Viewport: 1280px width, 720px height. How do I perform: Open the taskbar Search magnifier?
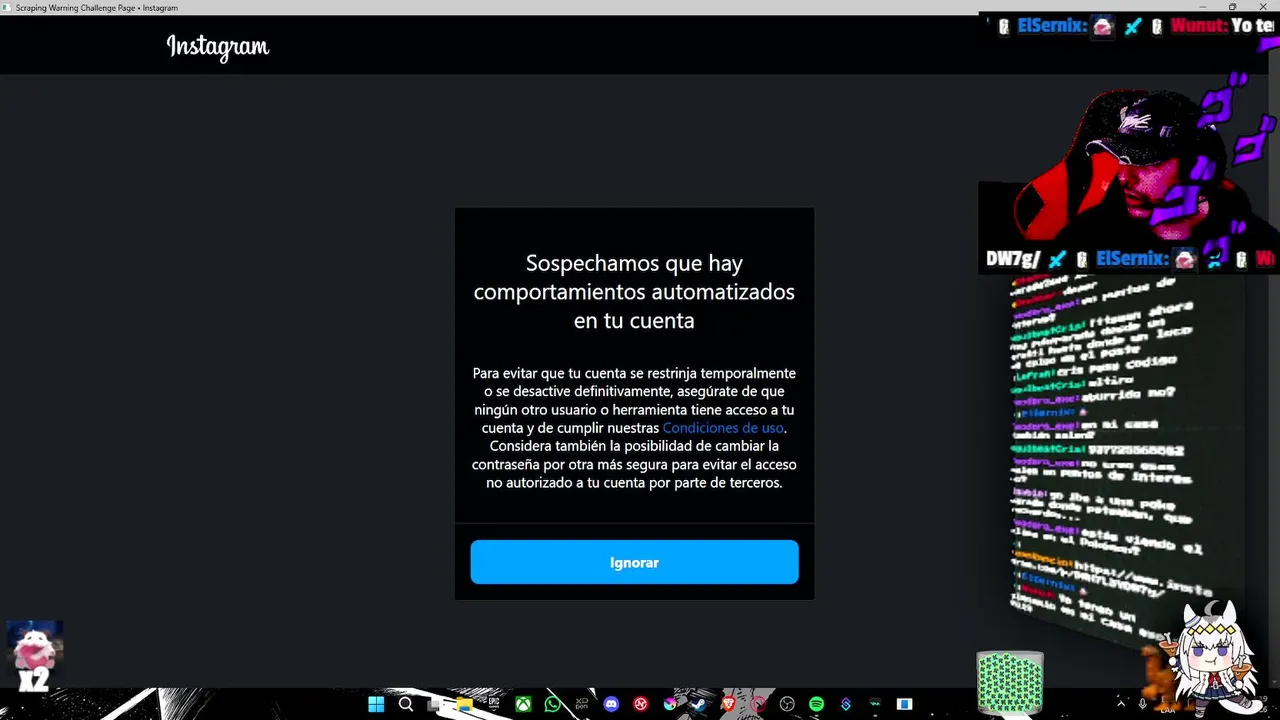(406, 704)
